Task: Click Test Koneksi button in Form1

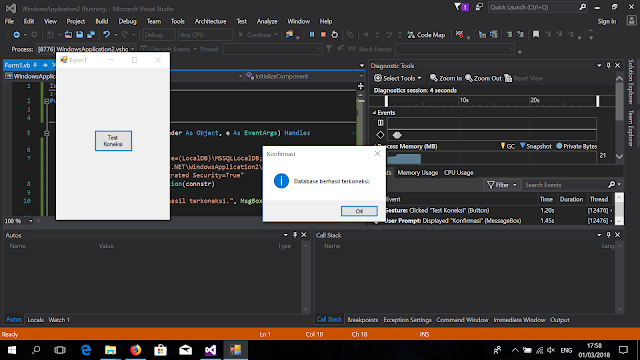Action: click(113, 141)
